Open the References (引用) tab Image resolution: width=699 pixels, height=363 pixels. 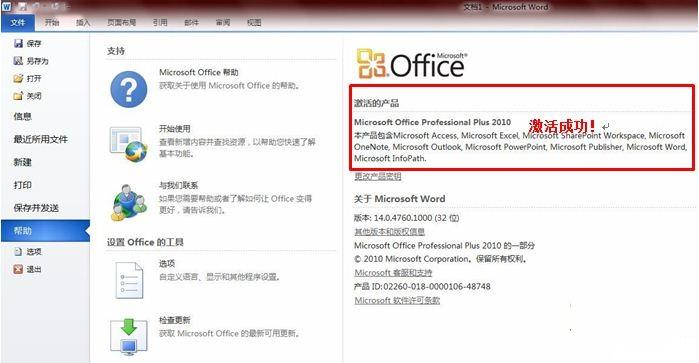(x=160, y=22)
